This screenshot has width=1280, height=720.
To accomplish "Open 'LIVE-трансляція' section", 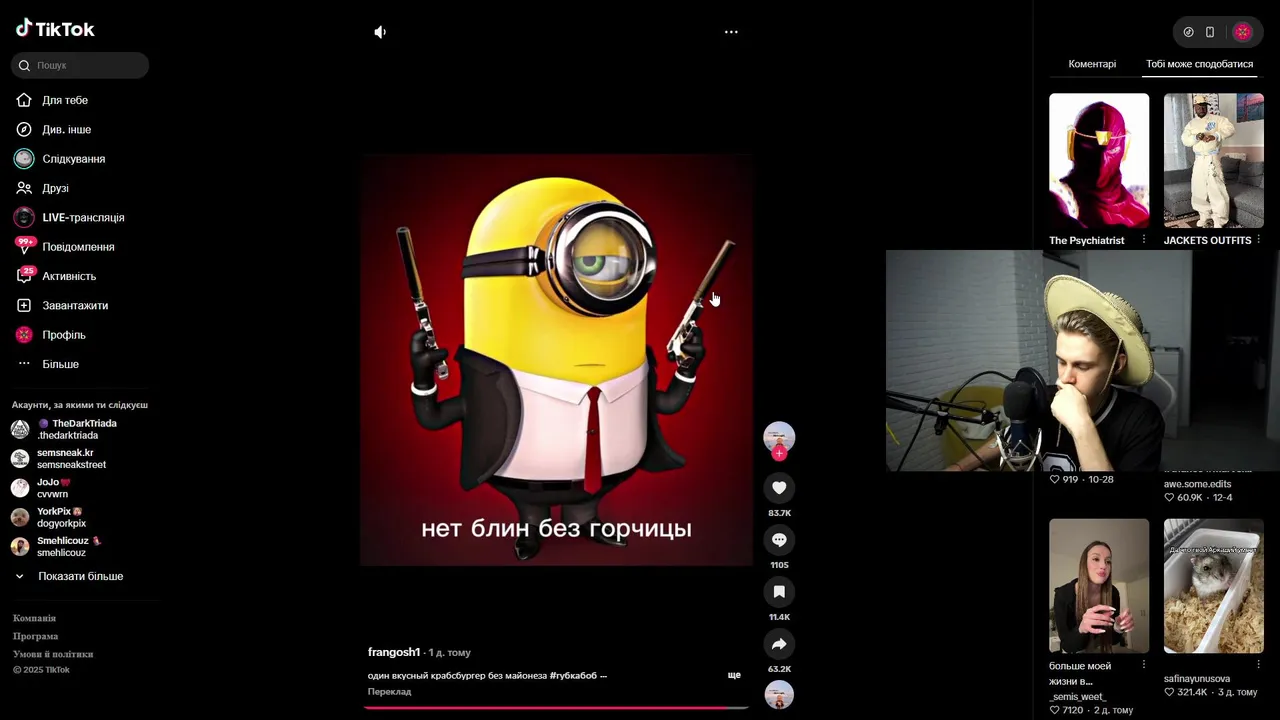I will point(83,218).
